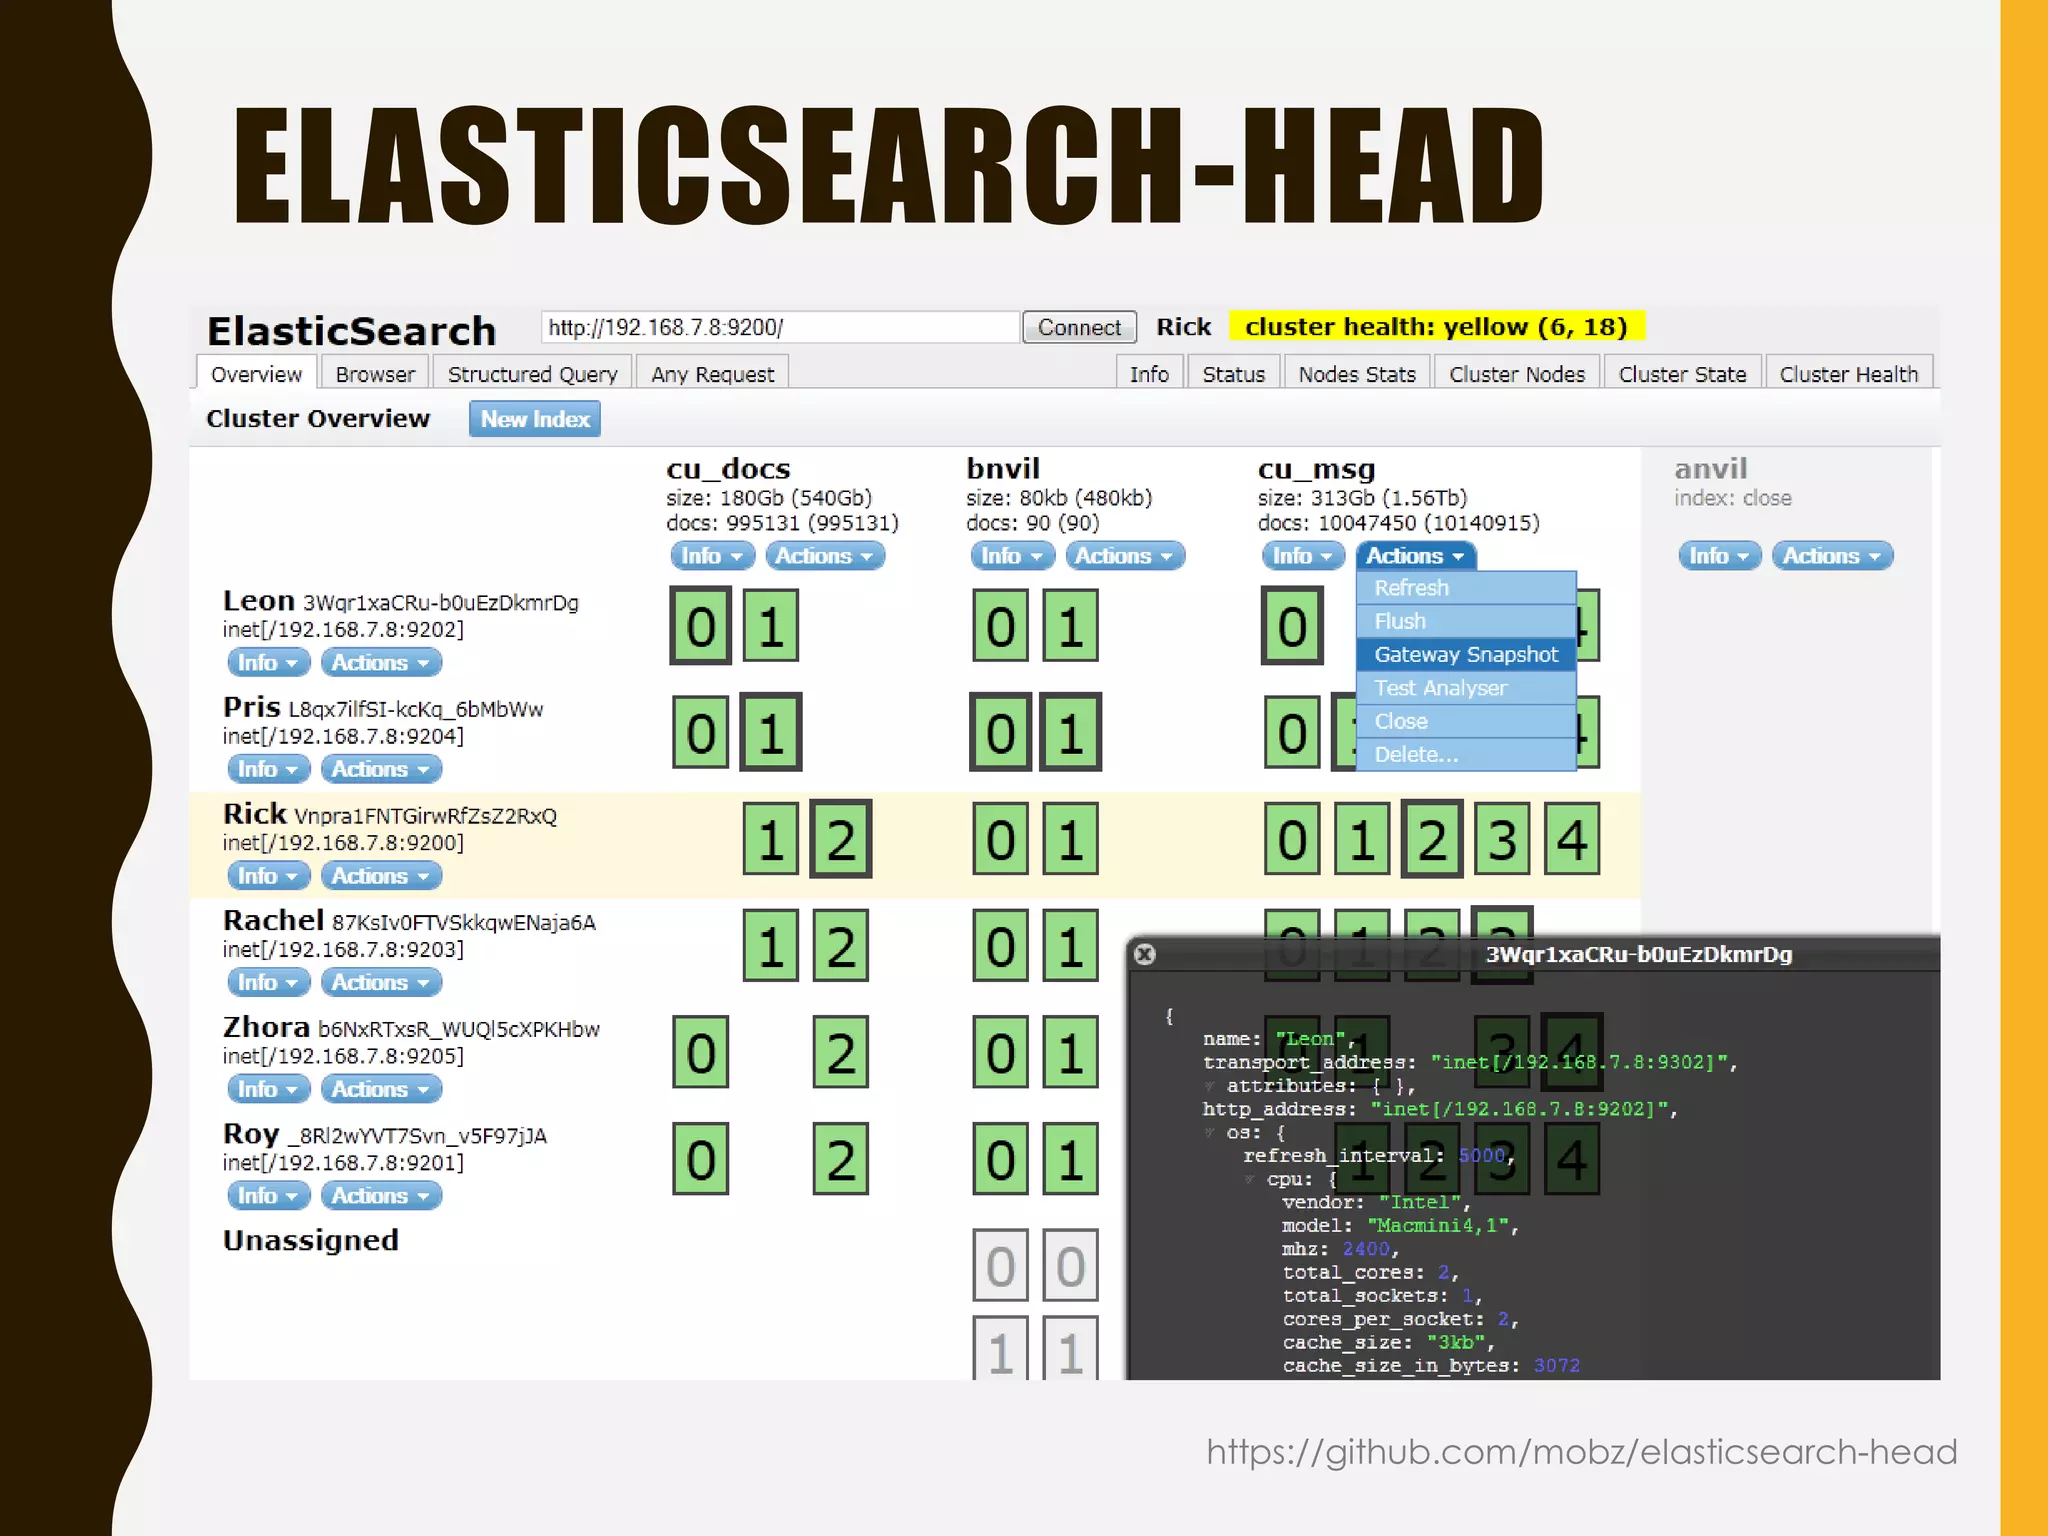Open Rachel node Info dropdown

[269, 983]
